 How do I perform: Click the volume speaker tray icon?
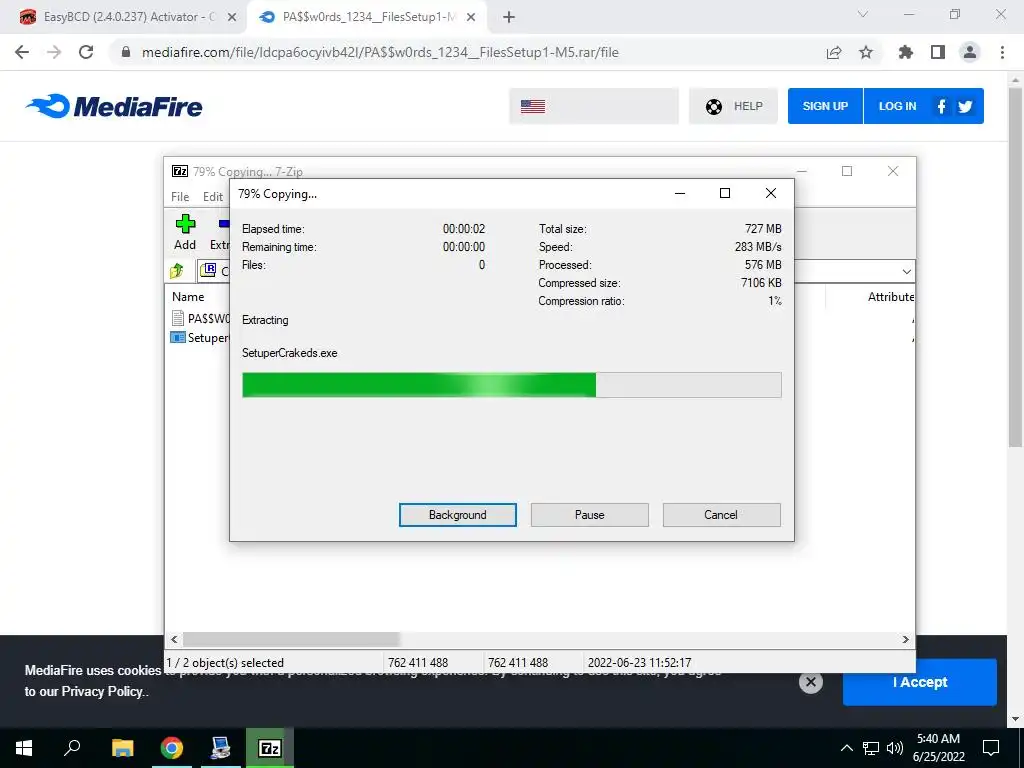point(895,748)
